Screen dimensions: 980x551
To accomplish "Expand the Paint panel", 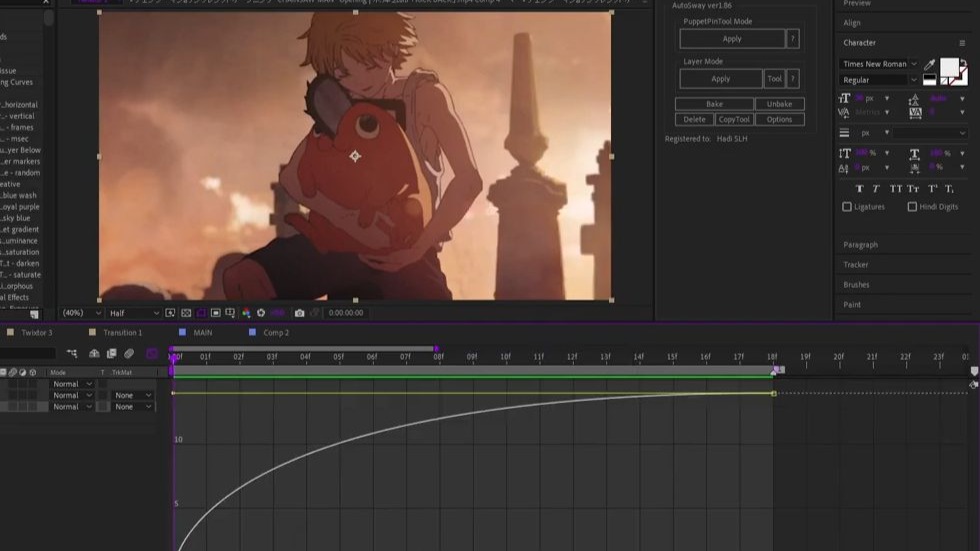I will 852,305.
